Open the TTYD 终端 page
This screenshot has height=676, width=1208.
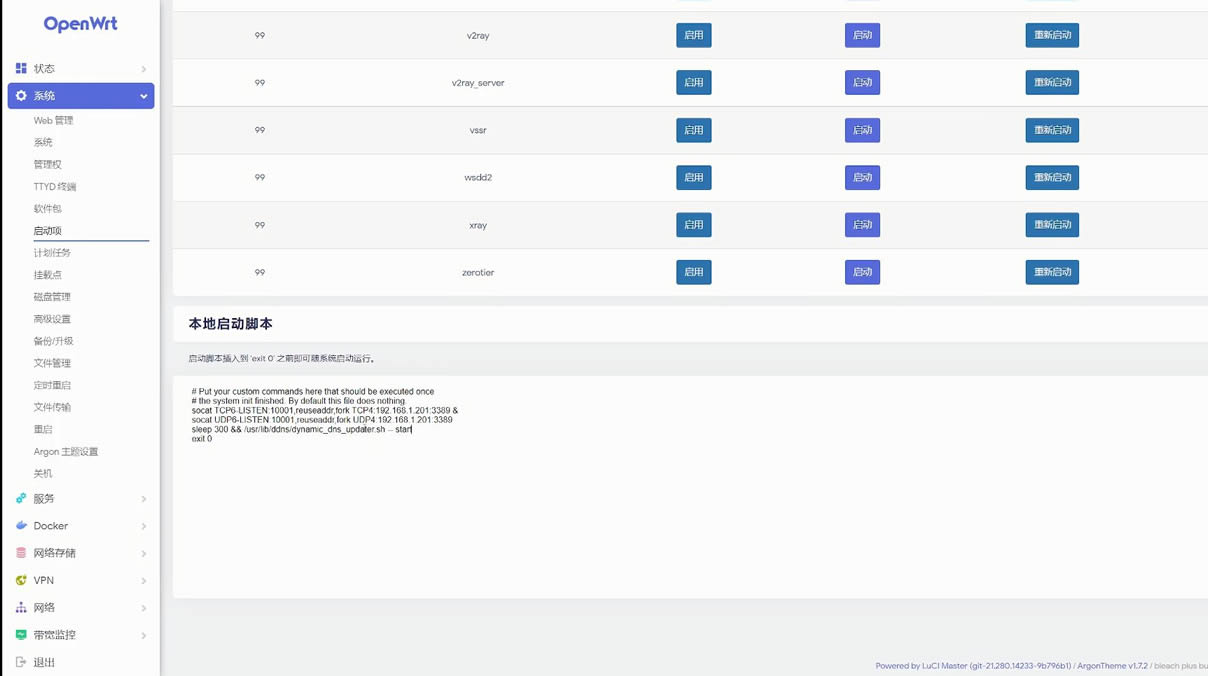(54, 186)
